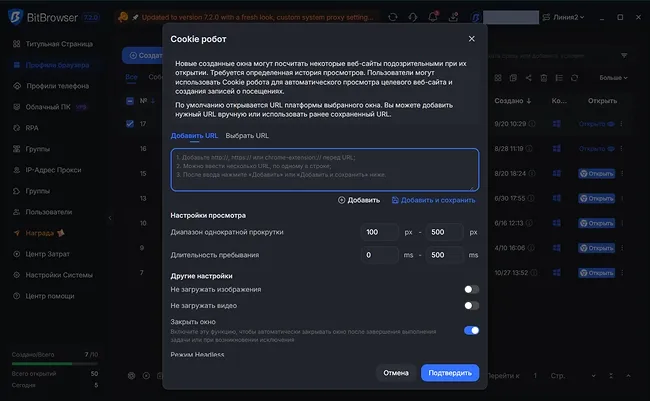This screenshot has width=650, height=401.
Task: Click Открыто status in row 8/28 11:19
Action: pyautogui.click(x=597, y=148)
